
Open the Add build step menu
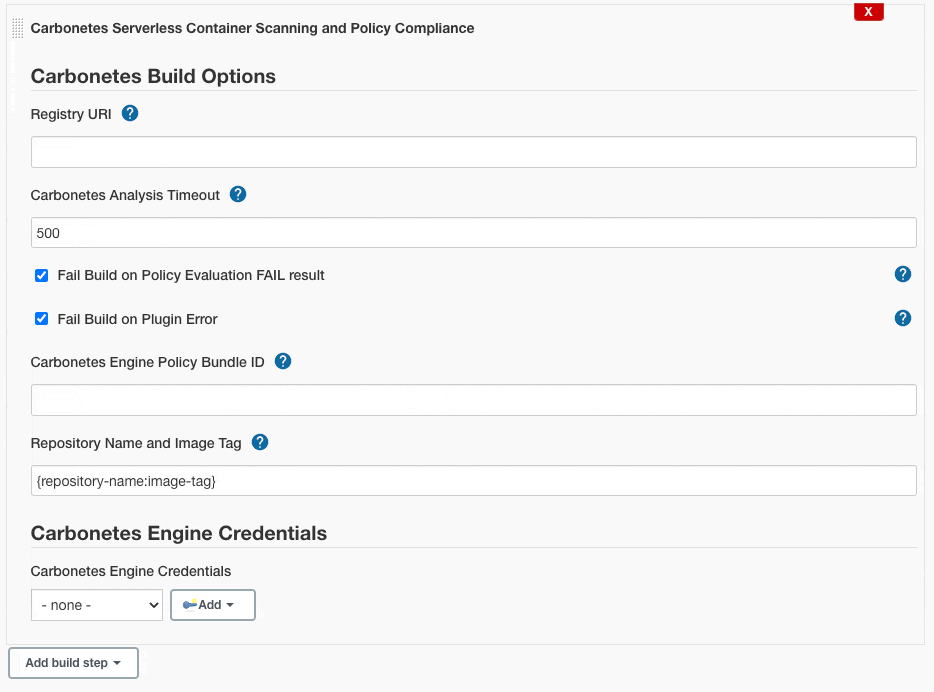[x=73, y=663]
